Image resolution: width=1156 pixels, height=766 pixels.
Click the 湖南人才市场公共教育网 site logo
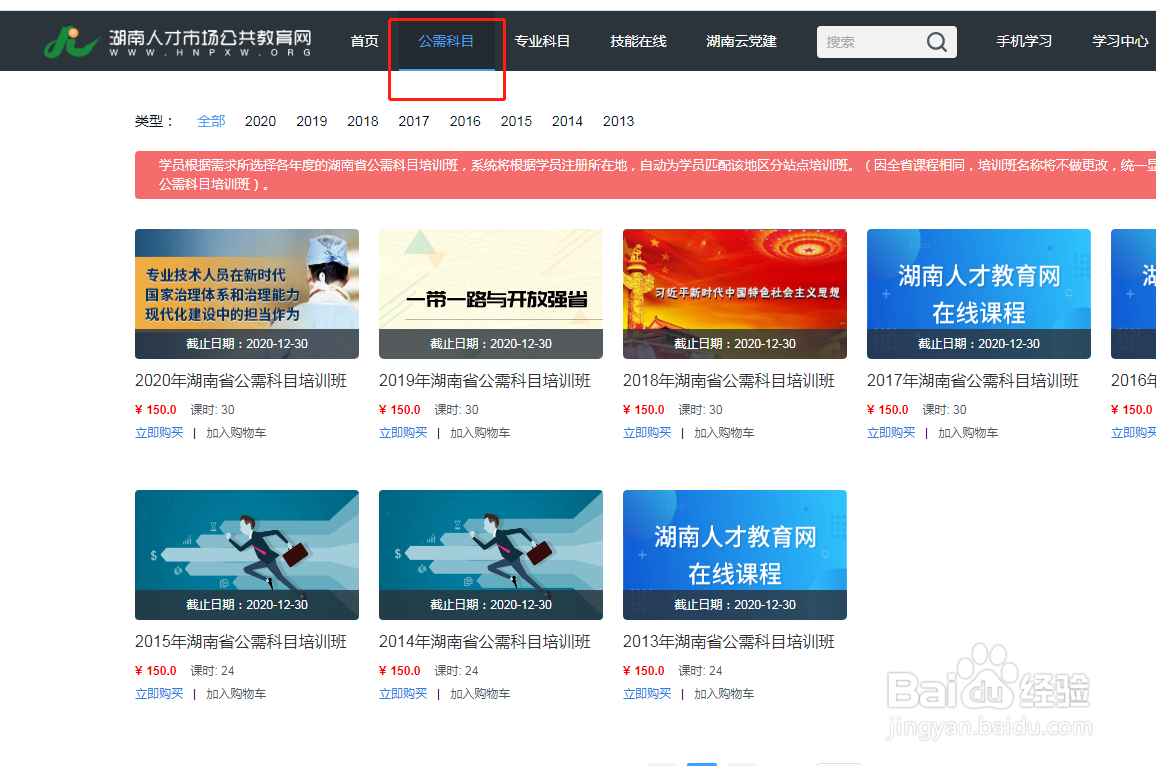point(178,42)
